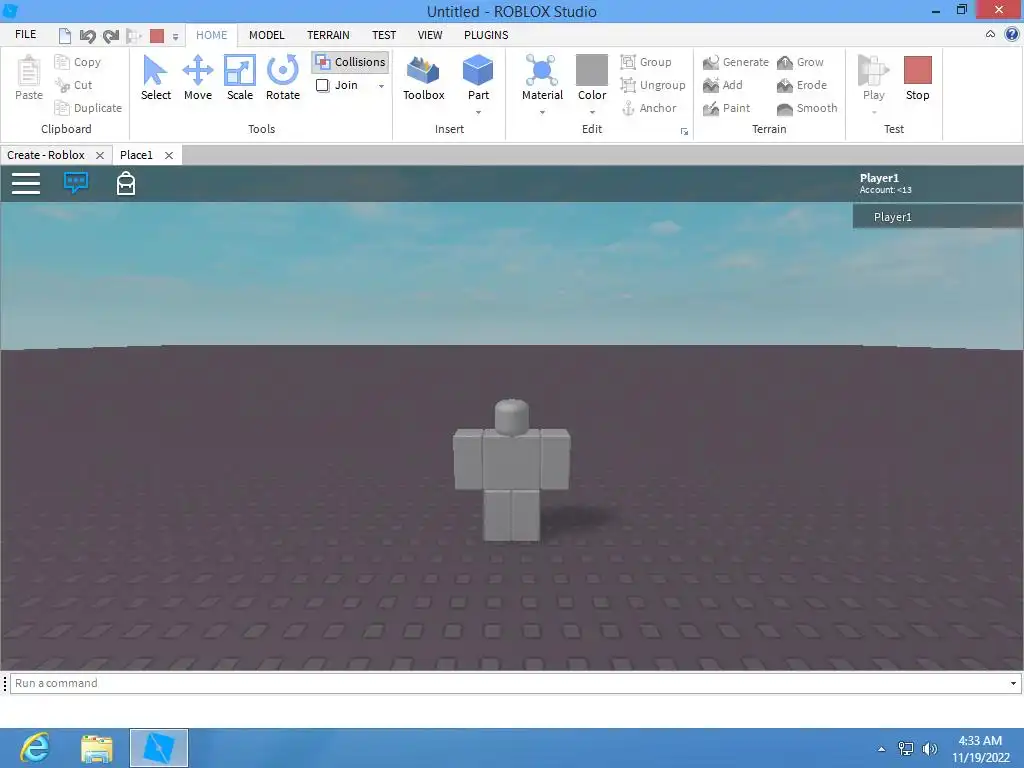The height and width of the screenshot is (768, 1024).
Task: Collapse the ribbon with the chevron
Action: pyautogui.click(x=990, y=34)
